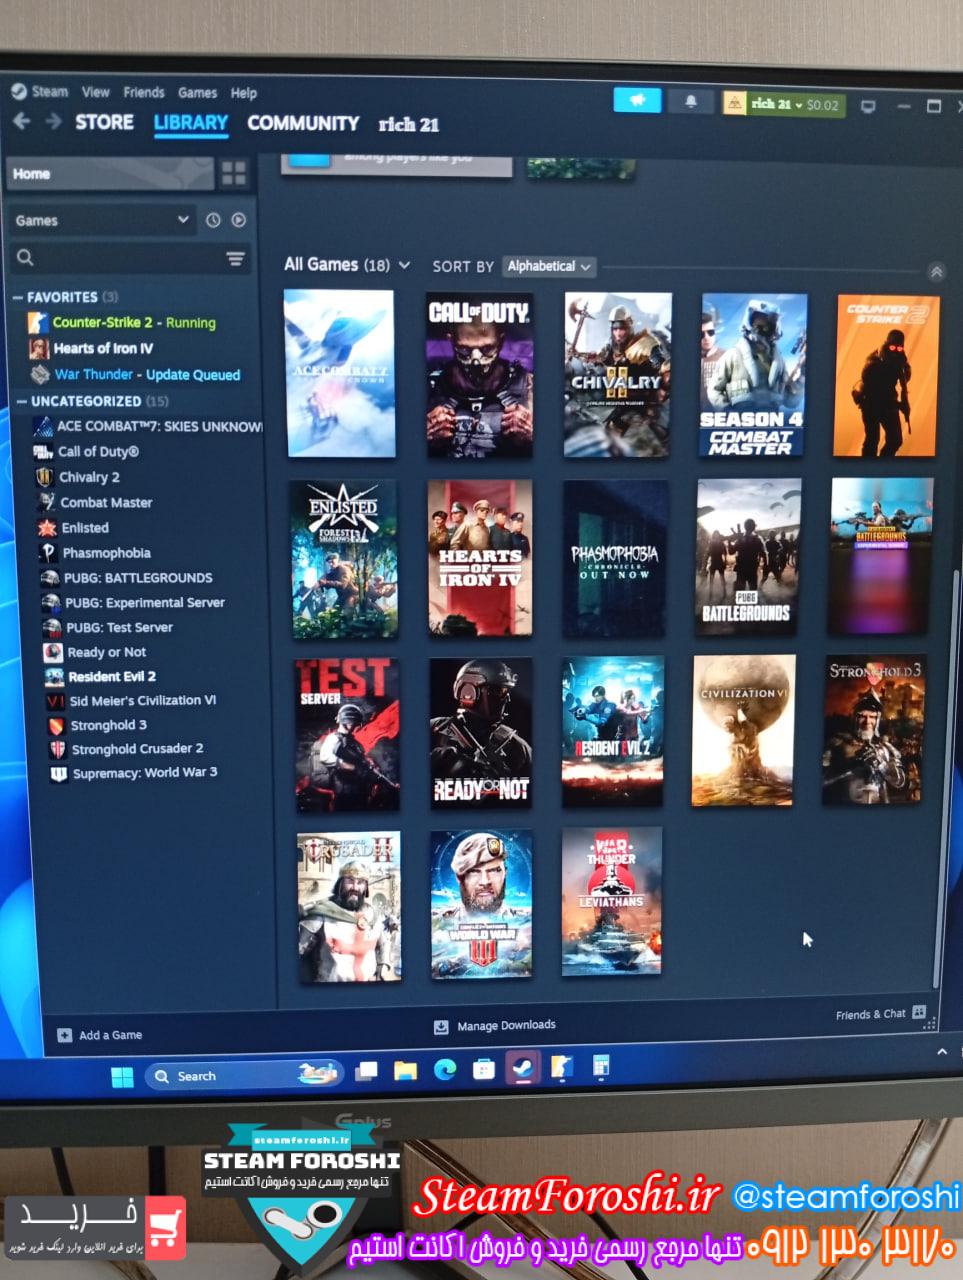Open the Alphabetical sort dropdown
The width and height of the screenshot is (963, 1280).
click(x=549, y=266)
